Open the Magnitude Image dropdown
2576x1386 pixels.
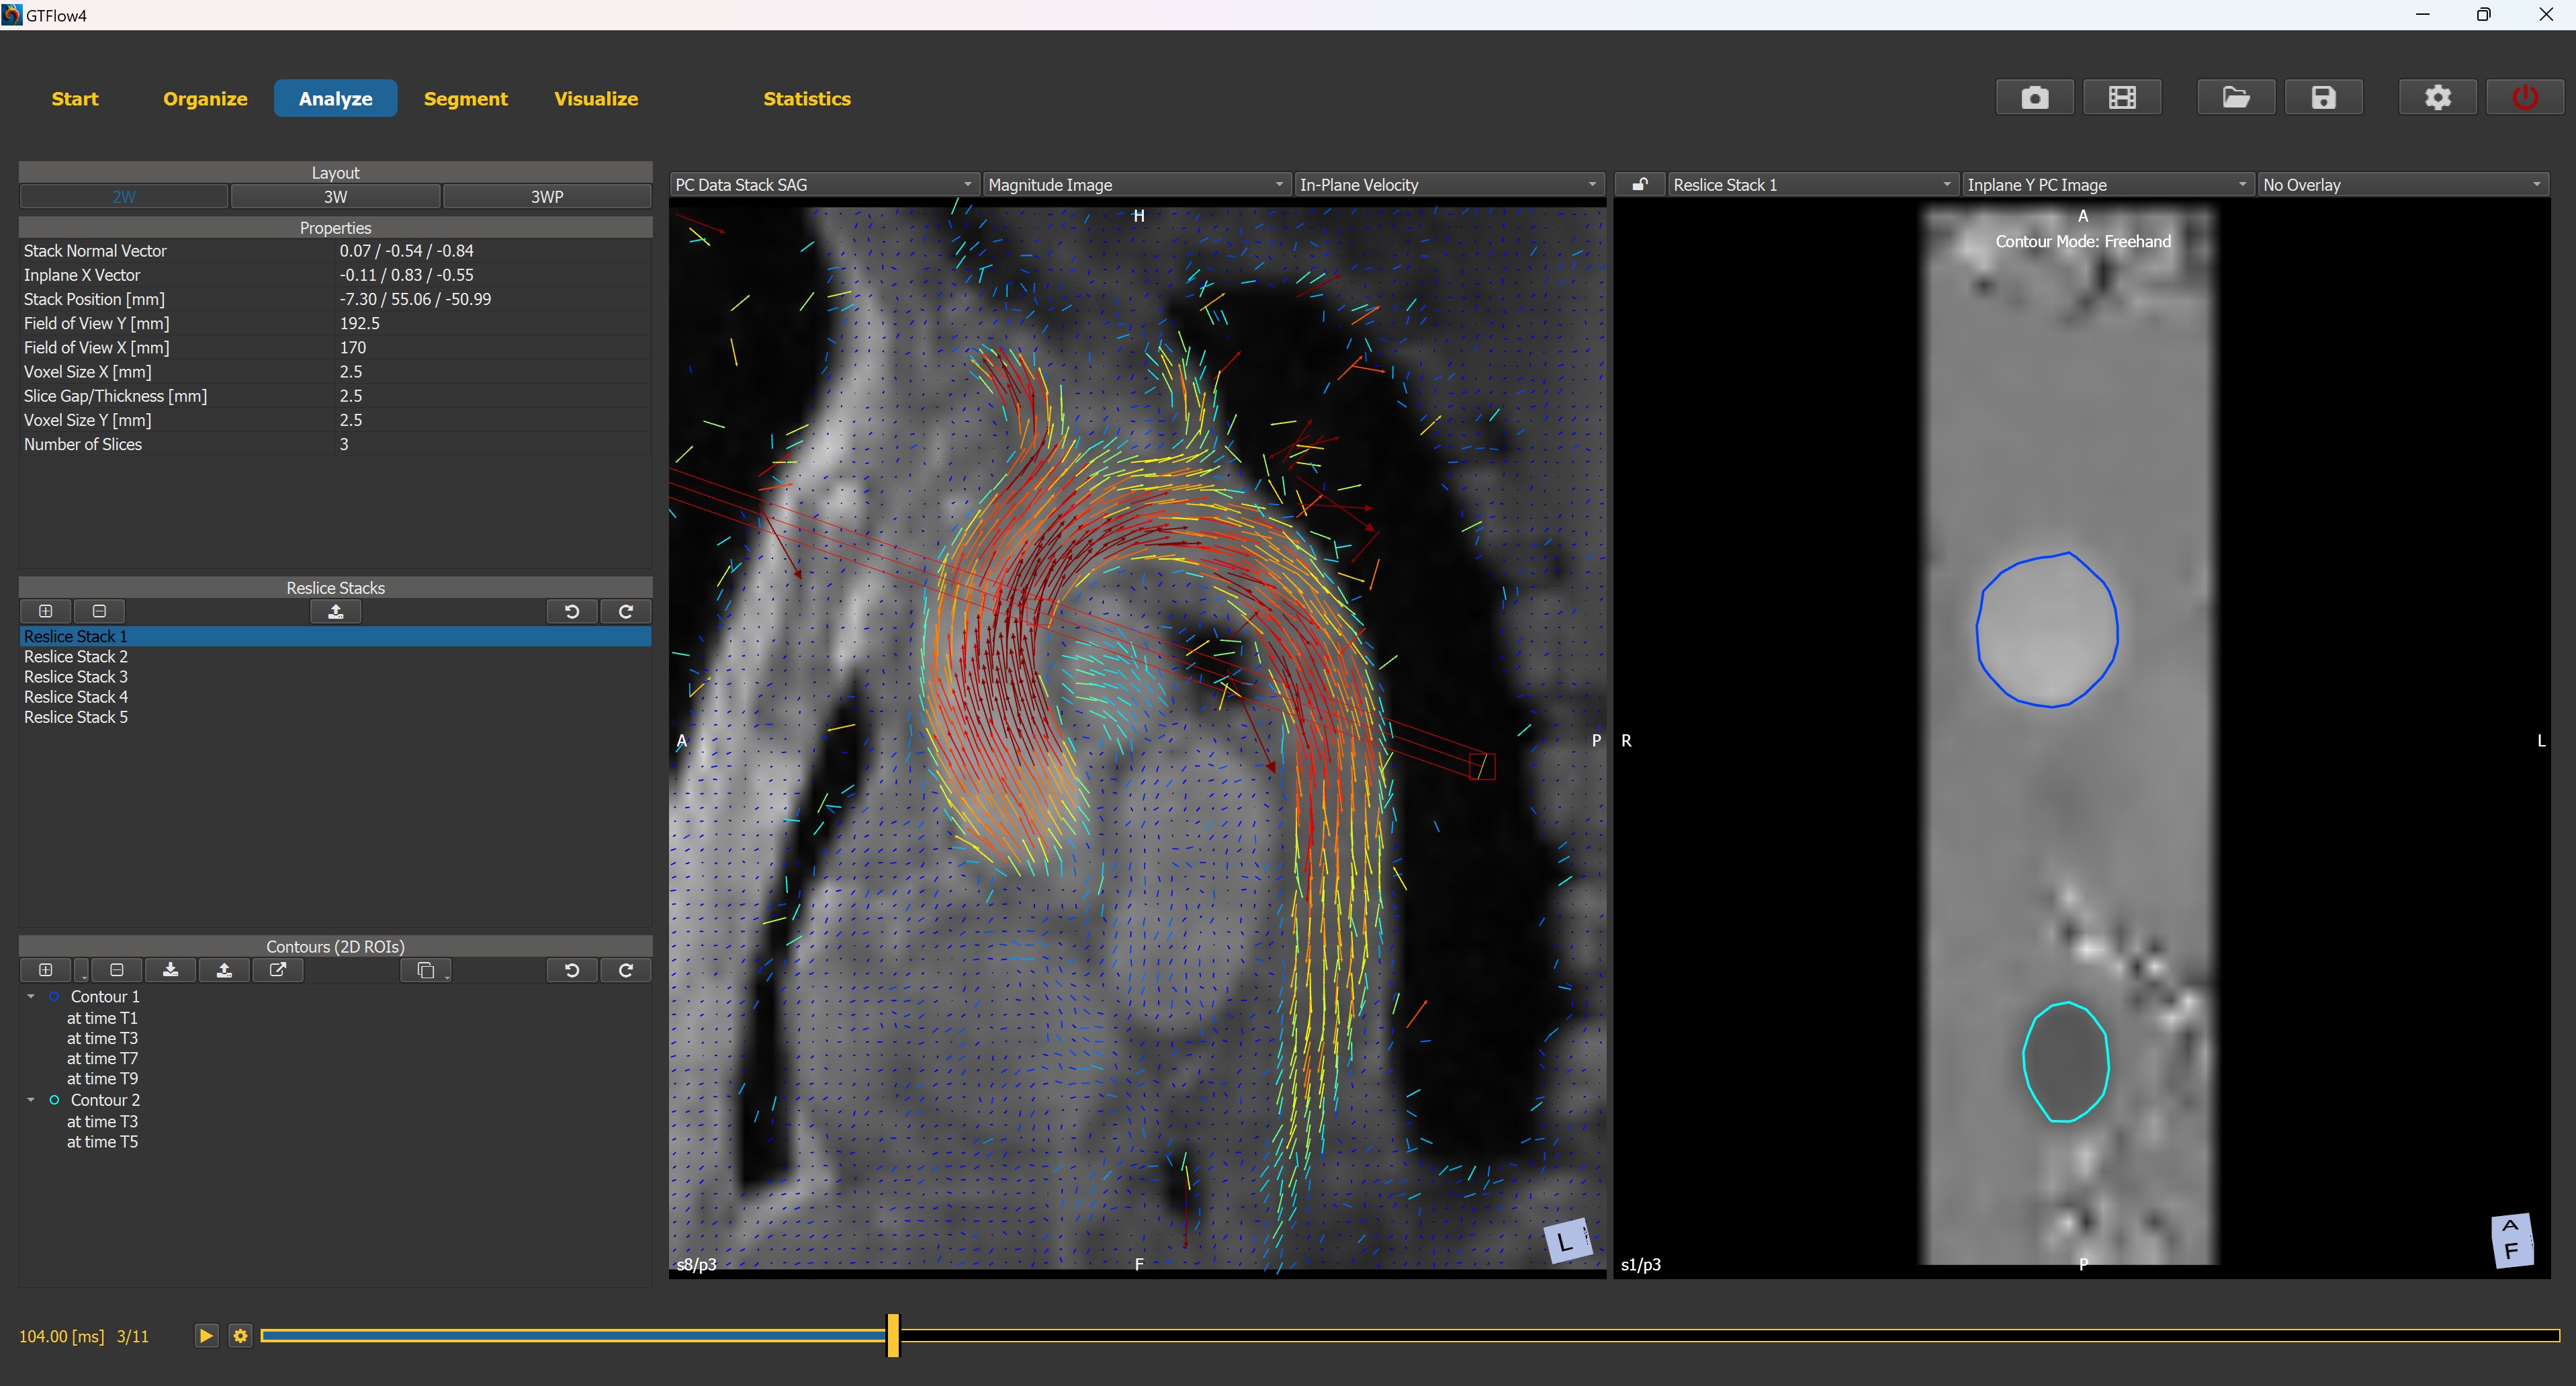point(1136,185)
